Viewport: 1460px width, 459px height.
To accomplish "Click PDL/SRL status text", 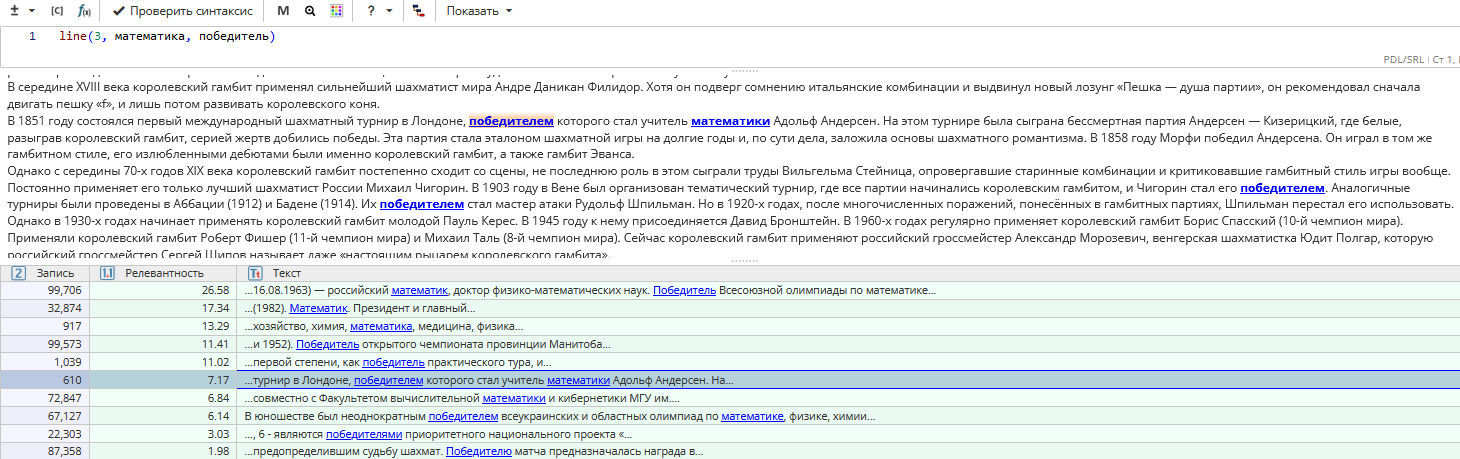I will coord(1406,60).
